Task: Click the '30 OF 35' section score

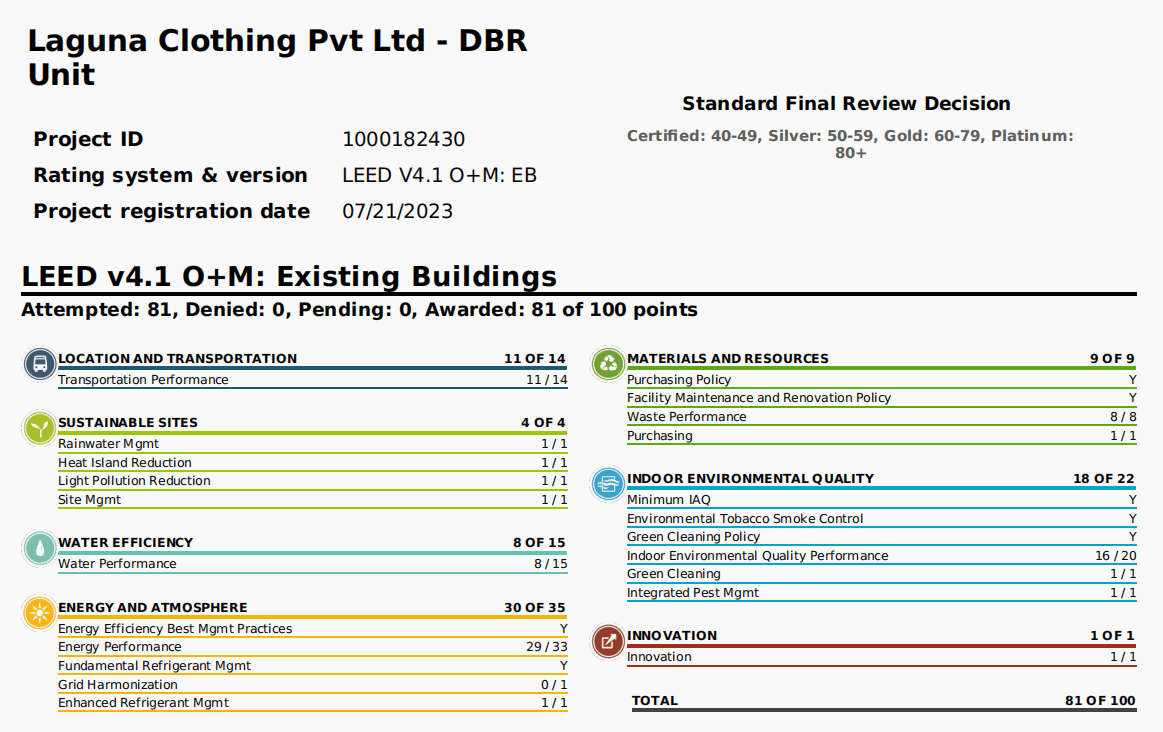Action: coord(535,608)
